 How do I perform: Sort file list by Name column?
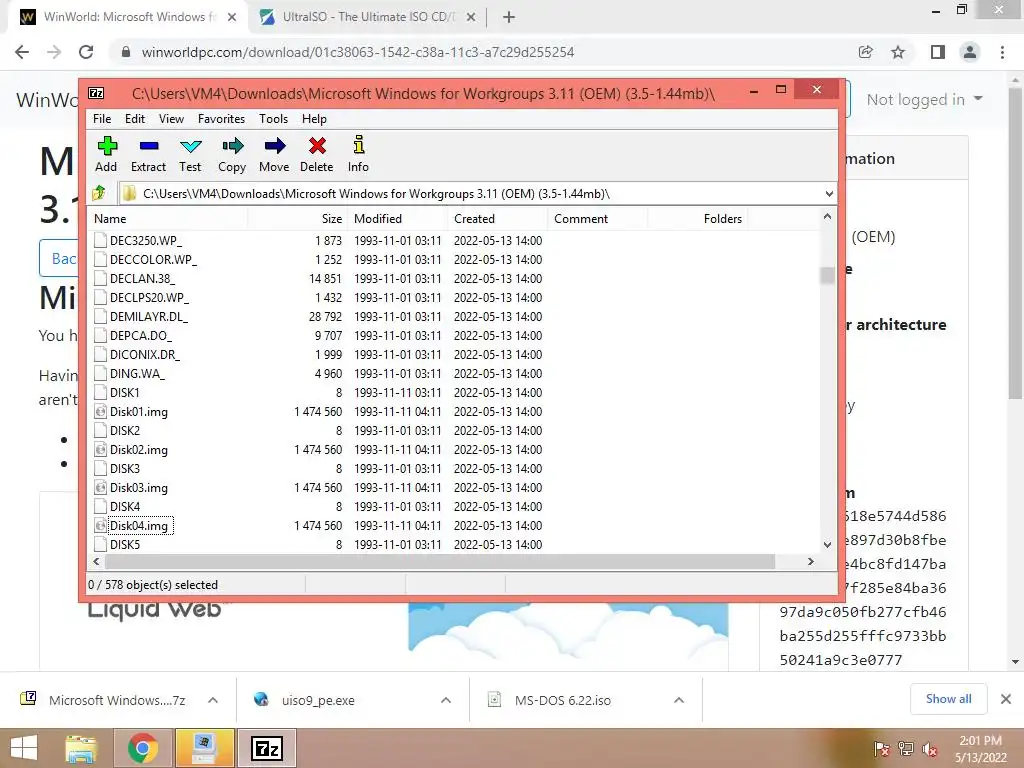coord(167,219)
